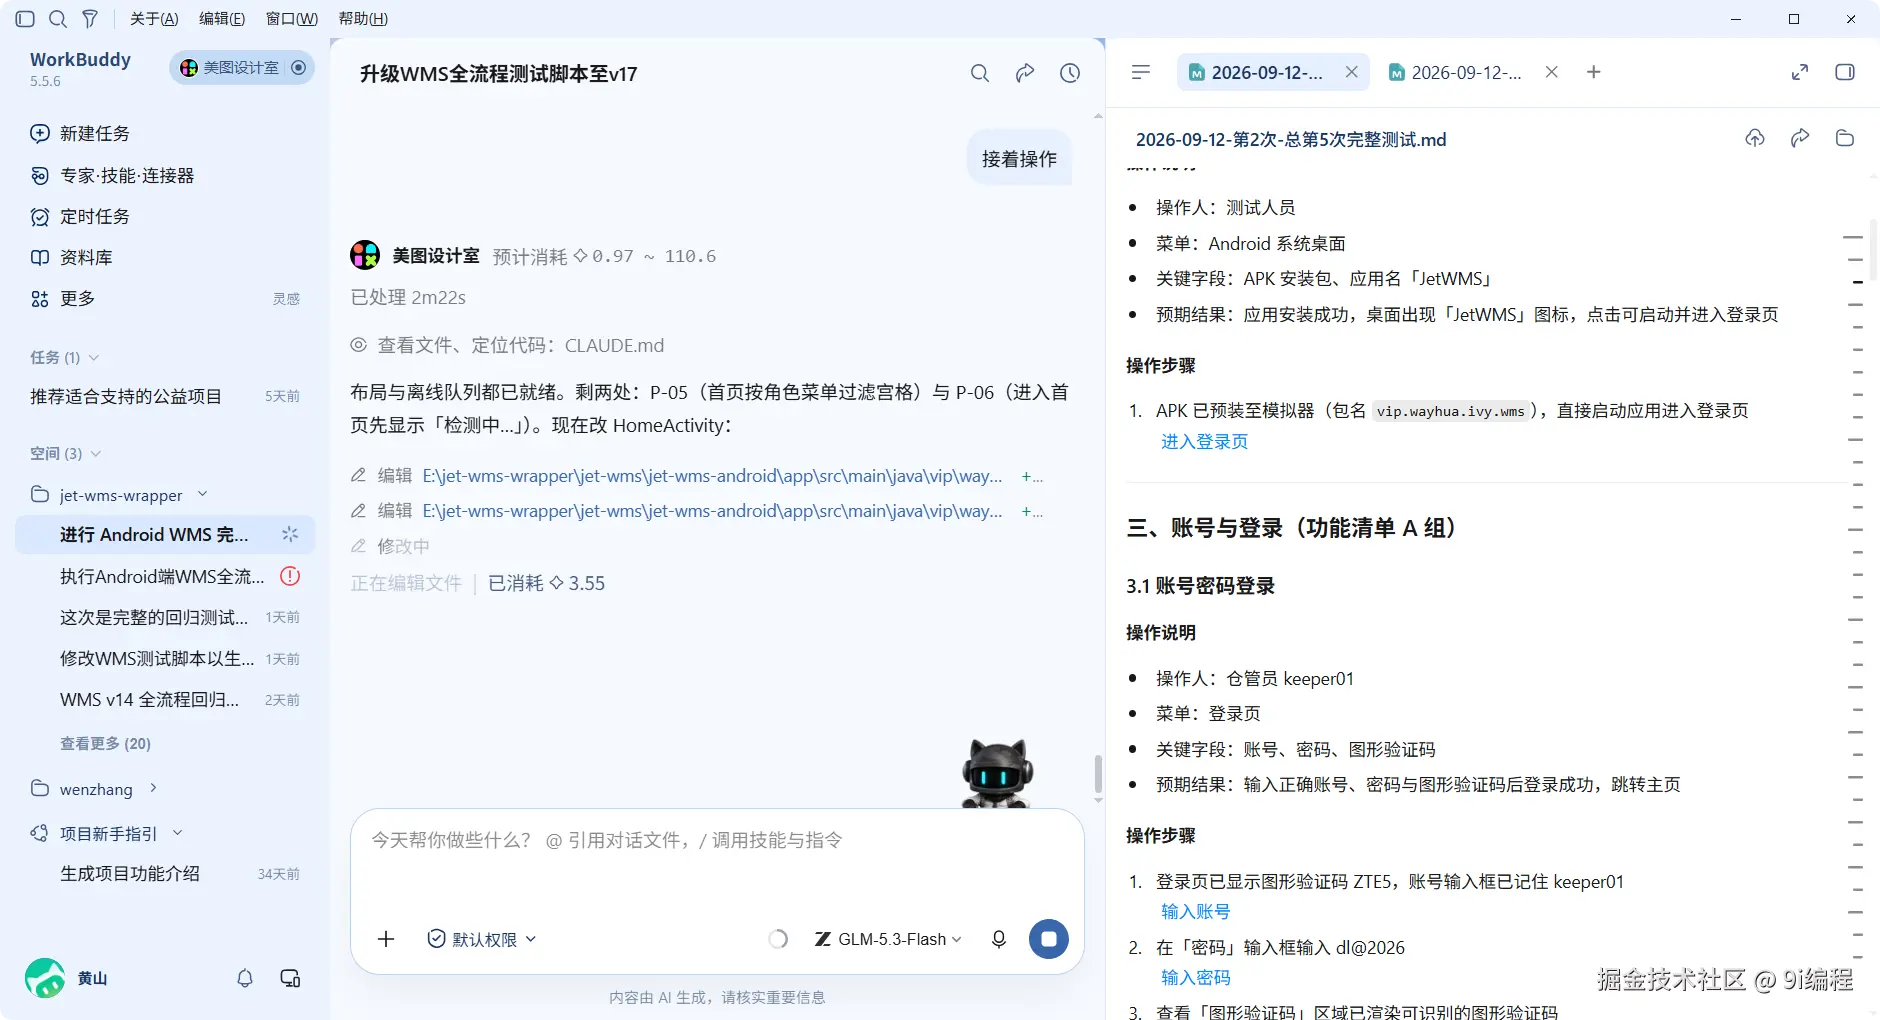Share the conversation via arrow icon

[1025, 73]
